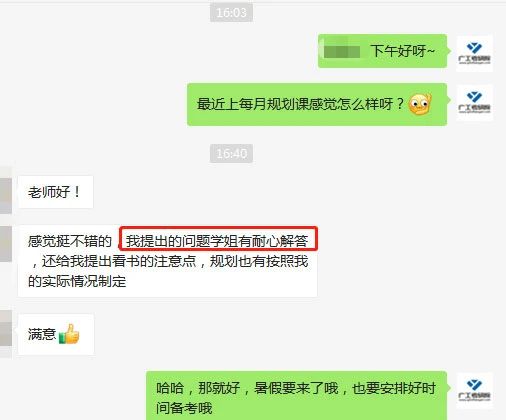
Task: Select the 老师好！ message bubble
Action: 56,192
